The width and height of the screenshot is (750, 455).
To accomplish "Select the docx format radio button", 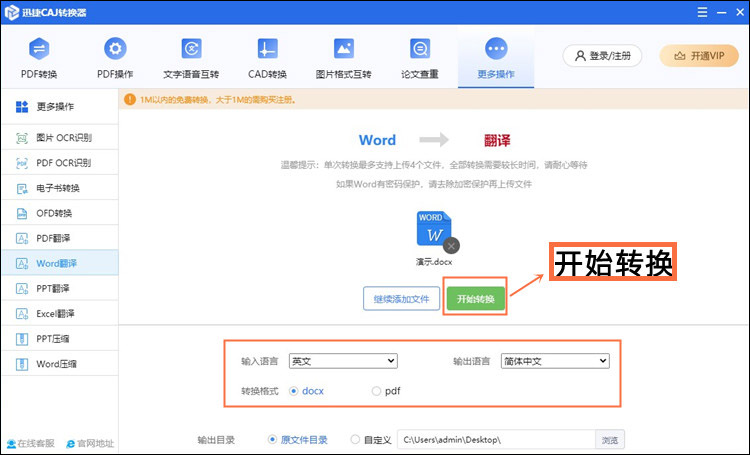I will pos(294,391).
